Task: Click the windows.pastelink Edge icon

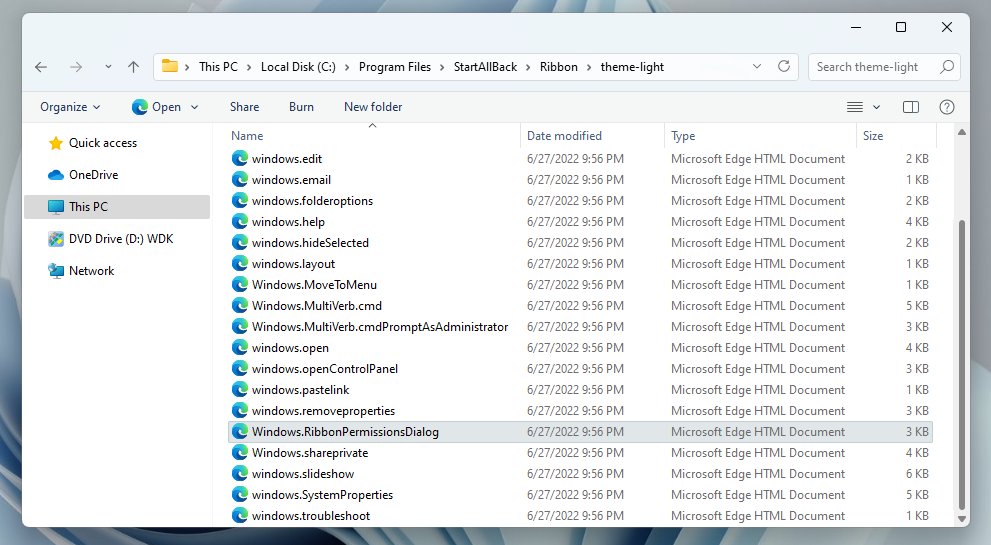Action: [x=240, y=389]
